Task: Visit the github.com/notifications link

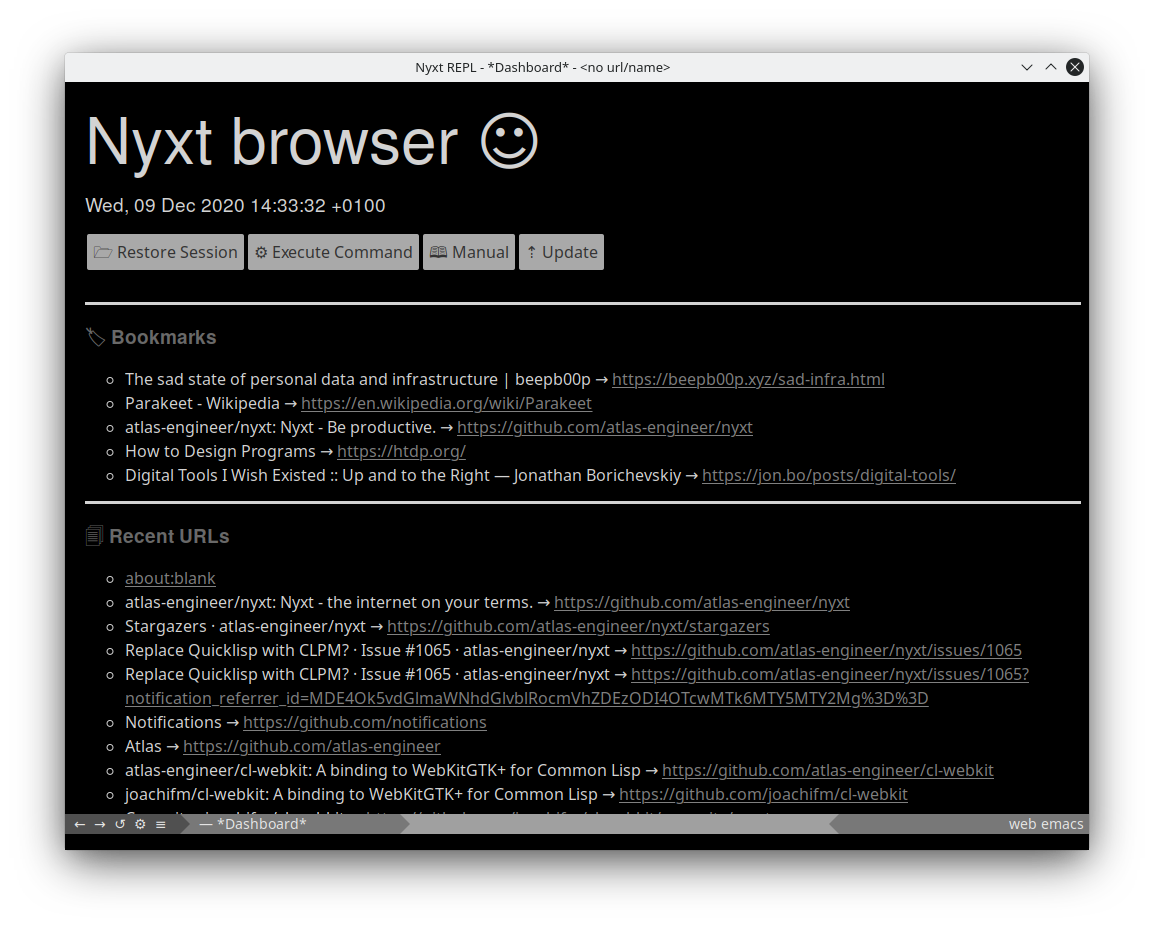Action: pyautogui.click(x=364, y=722)
